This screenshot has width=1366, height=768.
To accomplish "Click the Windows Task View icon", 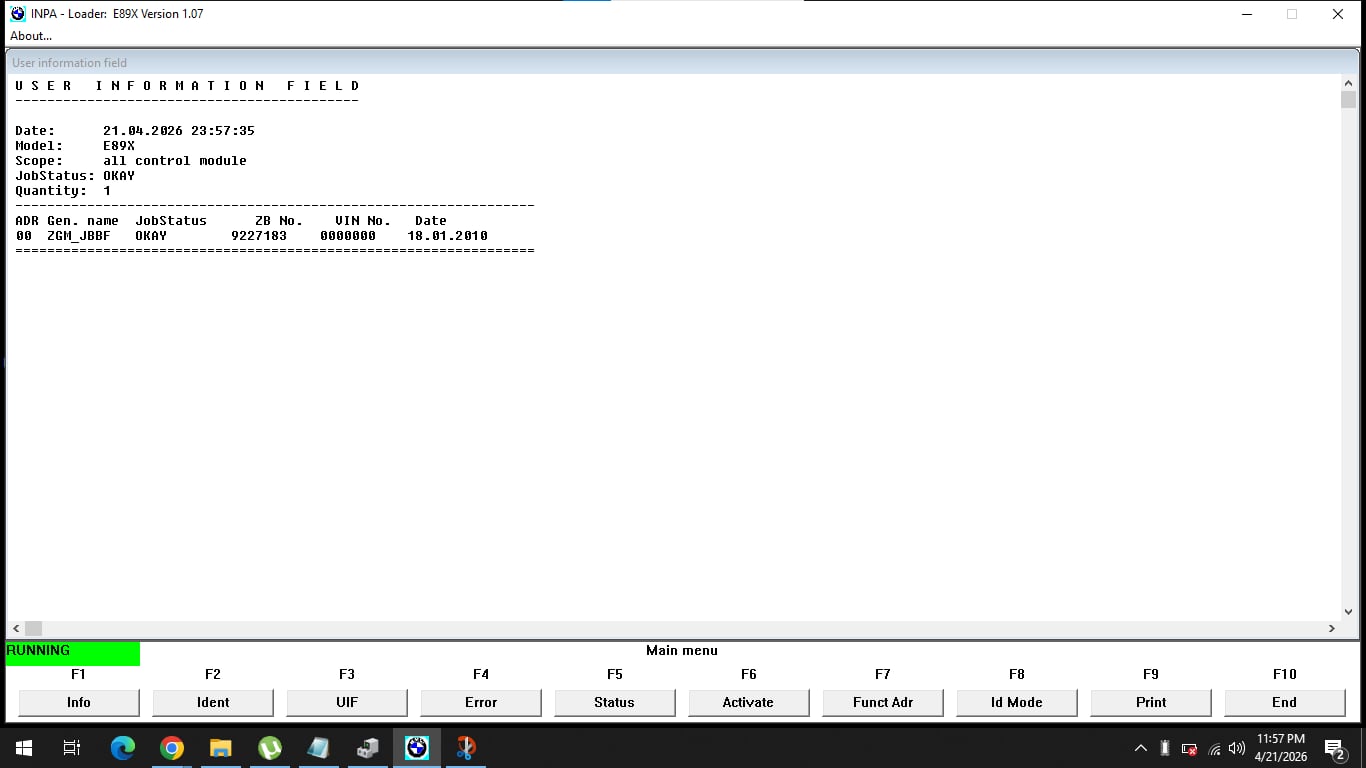I will coord(72,748).
